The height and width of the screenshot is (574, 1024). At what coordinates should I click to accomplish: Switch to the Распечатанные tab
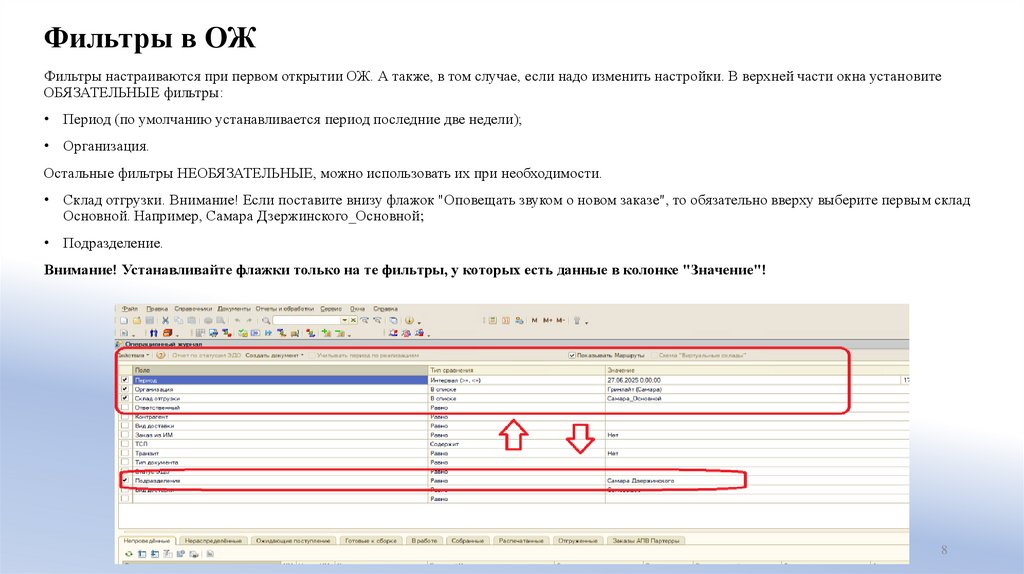click(521, 541)
